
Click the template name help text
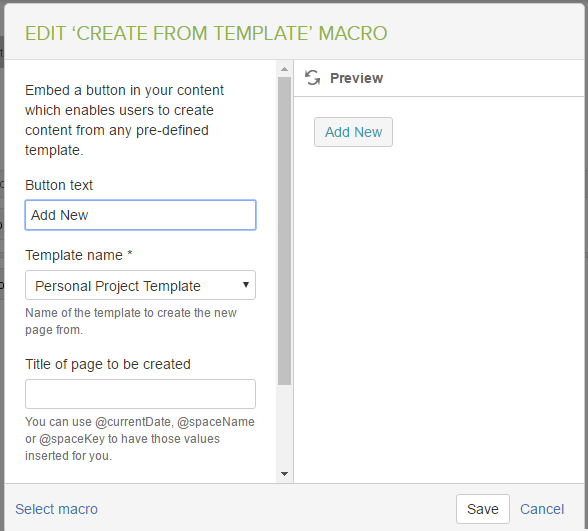(131, 321)
